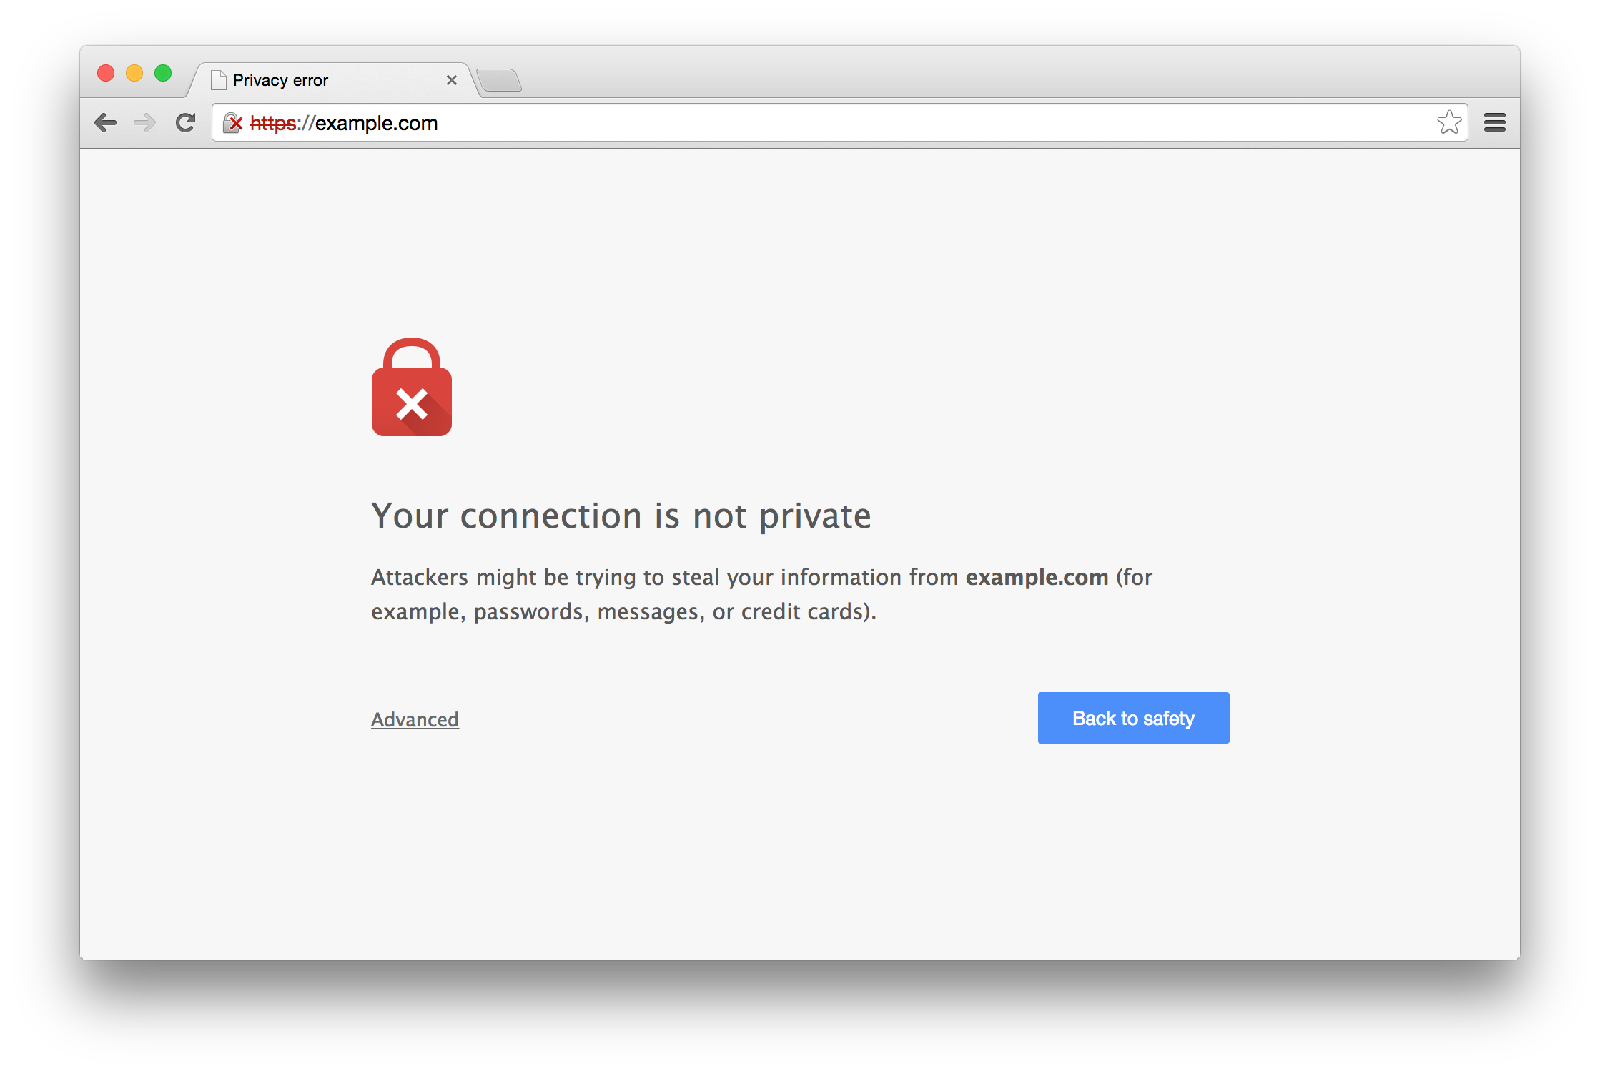This screenshot has width=1600, height=1074.
Task: Click the large red padlock warning icon
Action: pyautogui.click(x=412, y=388)
